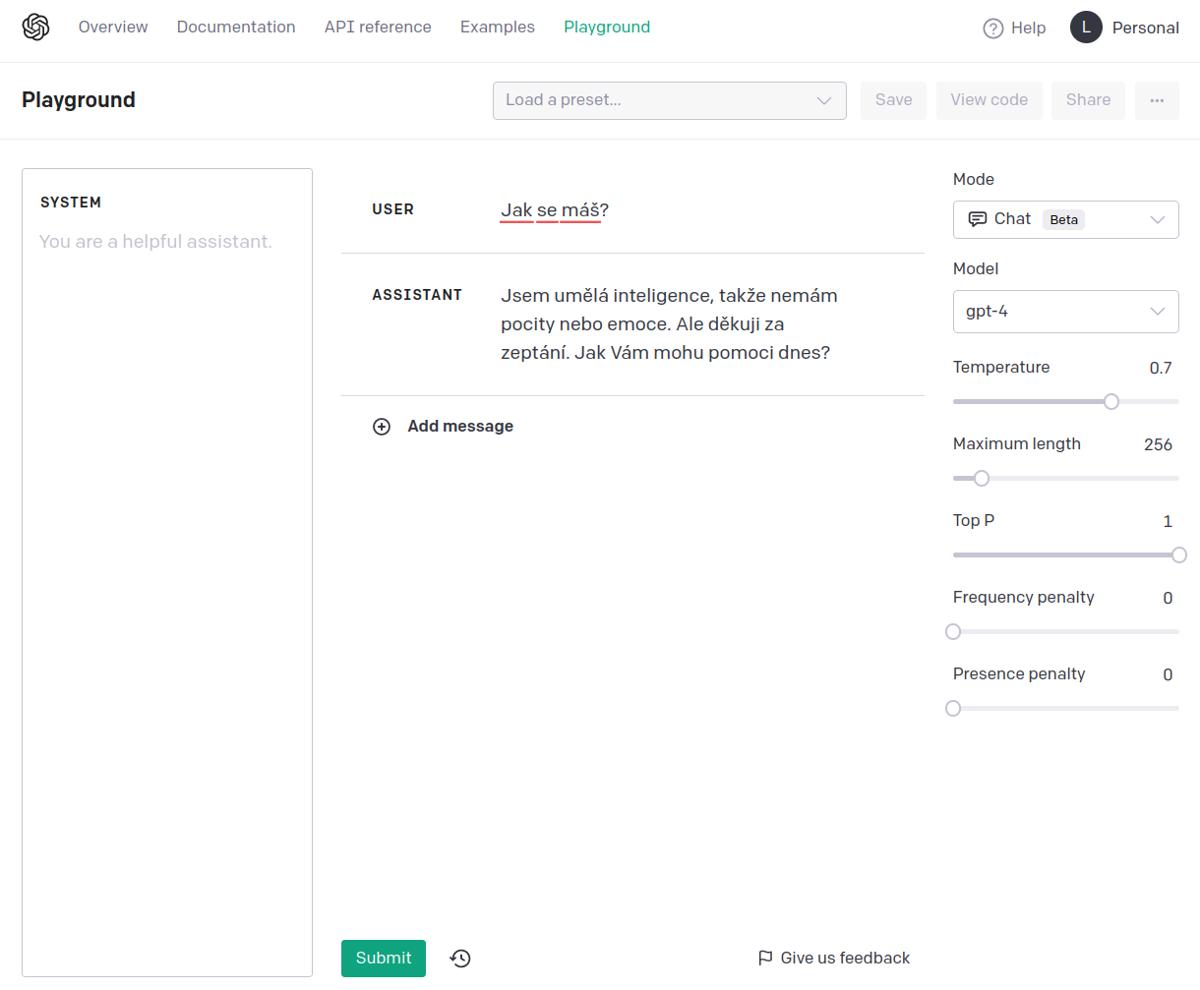Go to the Documentation tab
The image size is (1200, 990).
pyautogui.click(x=236, y=27)
